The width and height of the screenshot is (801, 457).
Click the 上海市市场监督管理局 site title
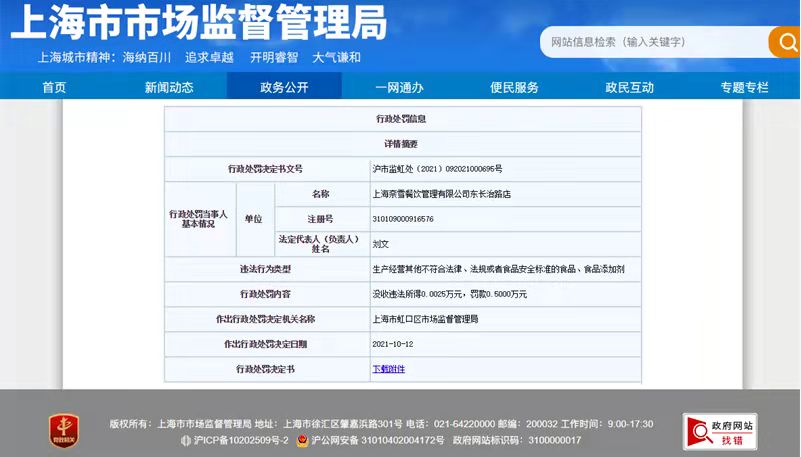click(199, 22)
